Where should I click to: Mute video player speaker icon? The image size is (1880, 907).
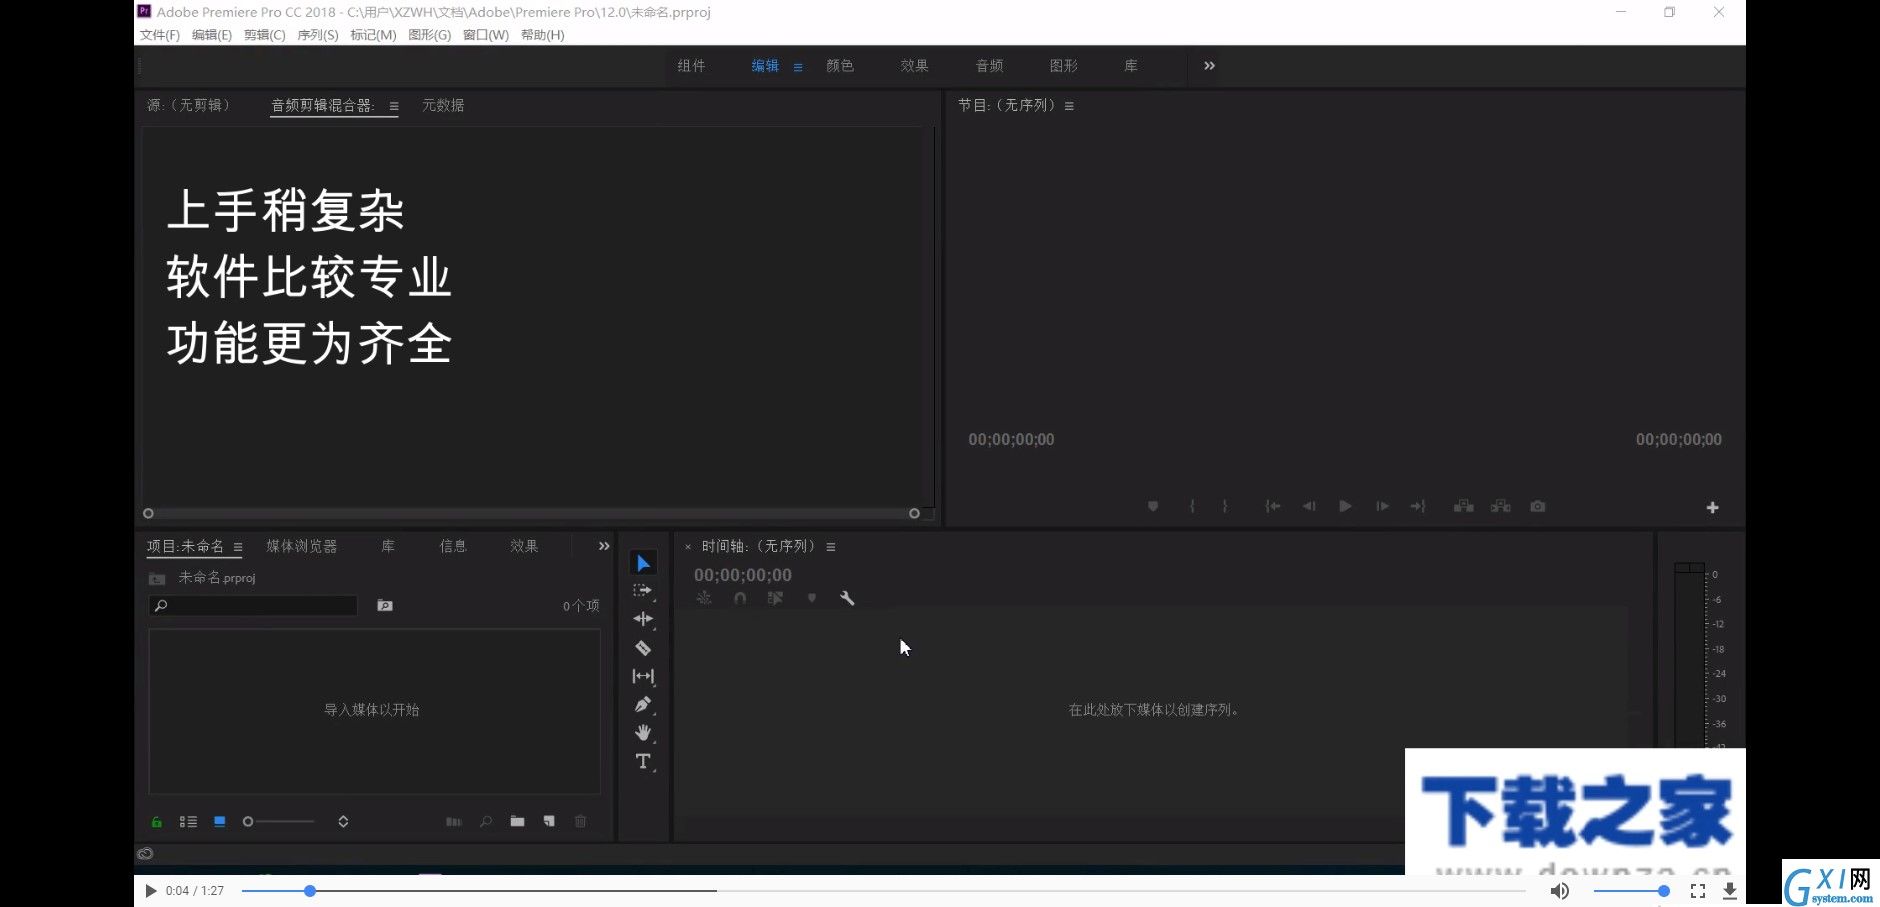coord(1560,891)
